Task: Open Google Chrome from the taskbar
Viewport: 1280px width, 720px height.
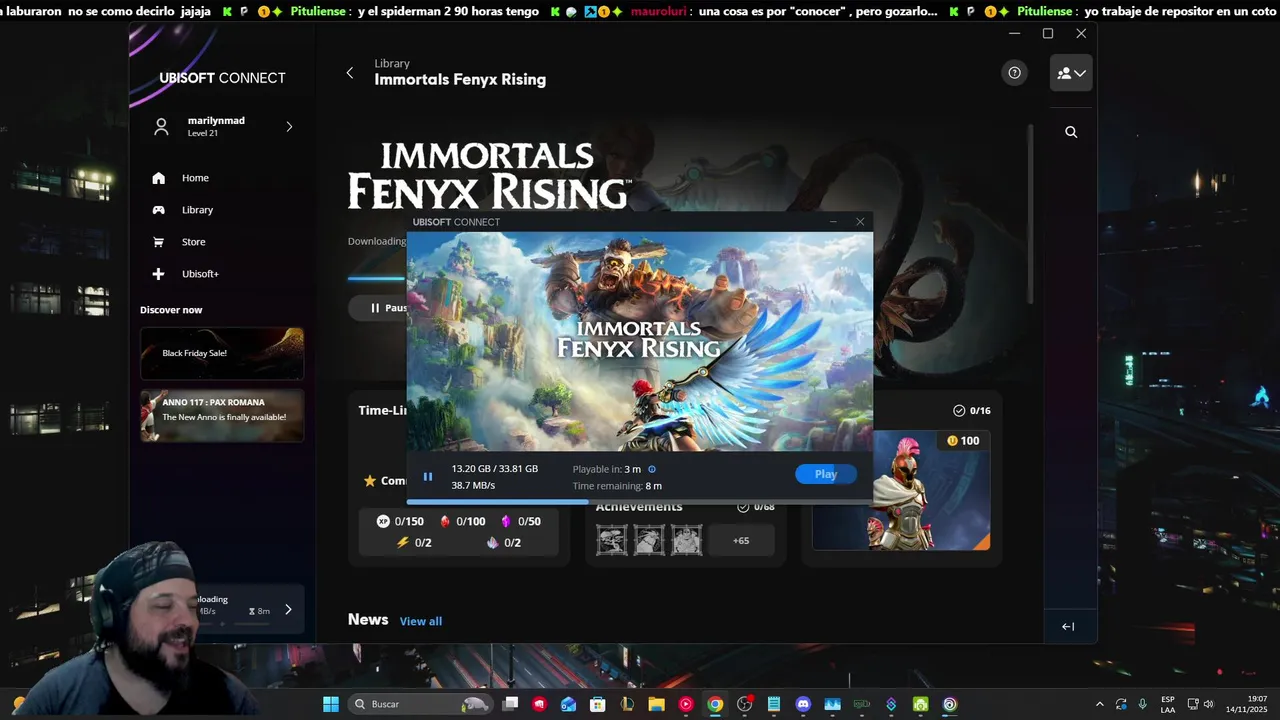Action: click(x=715, y=704)
